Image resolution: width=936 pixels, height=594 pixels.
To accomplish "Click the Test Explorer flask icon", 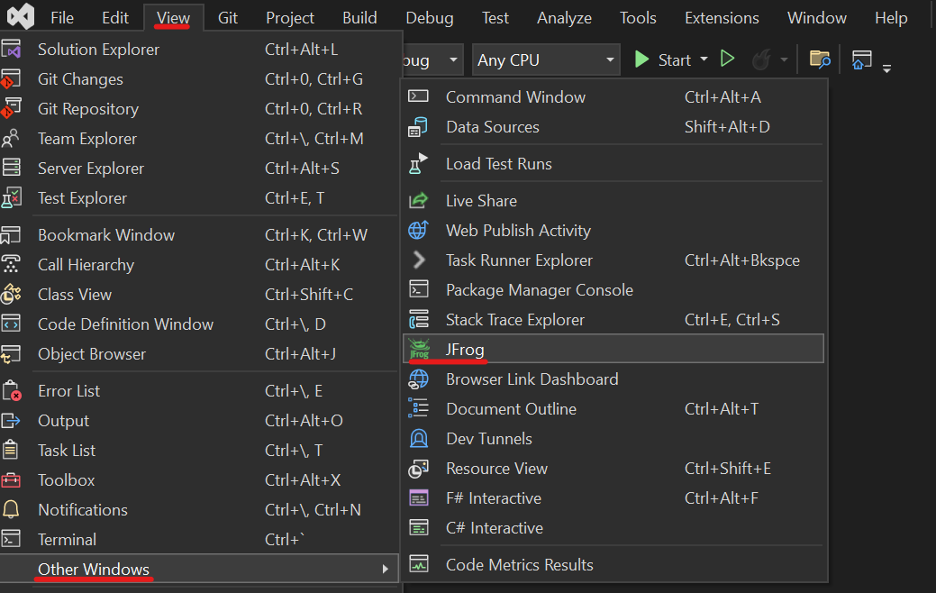I will click(x=12, y=198).
